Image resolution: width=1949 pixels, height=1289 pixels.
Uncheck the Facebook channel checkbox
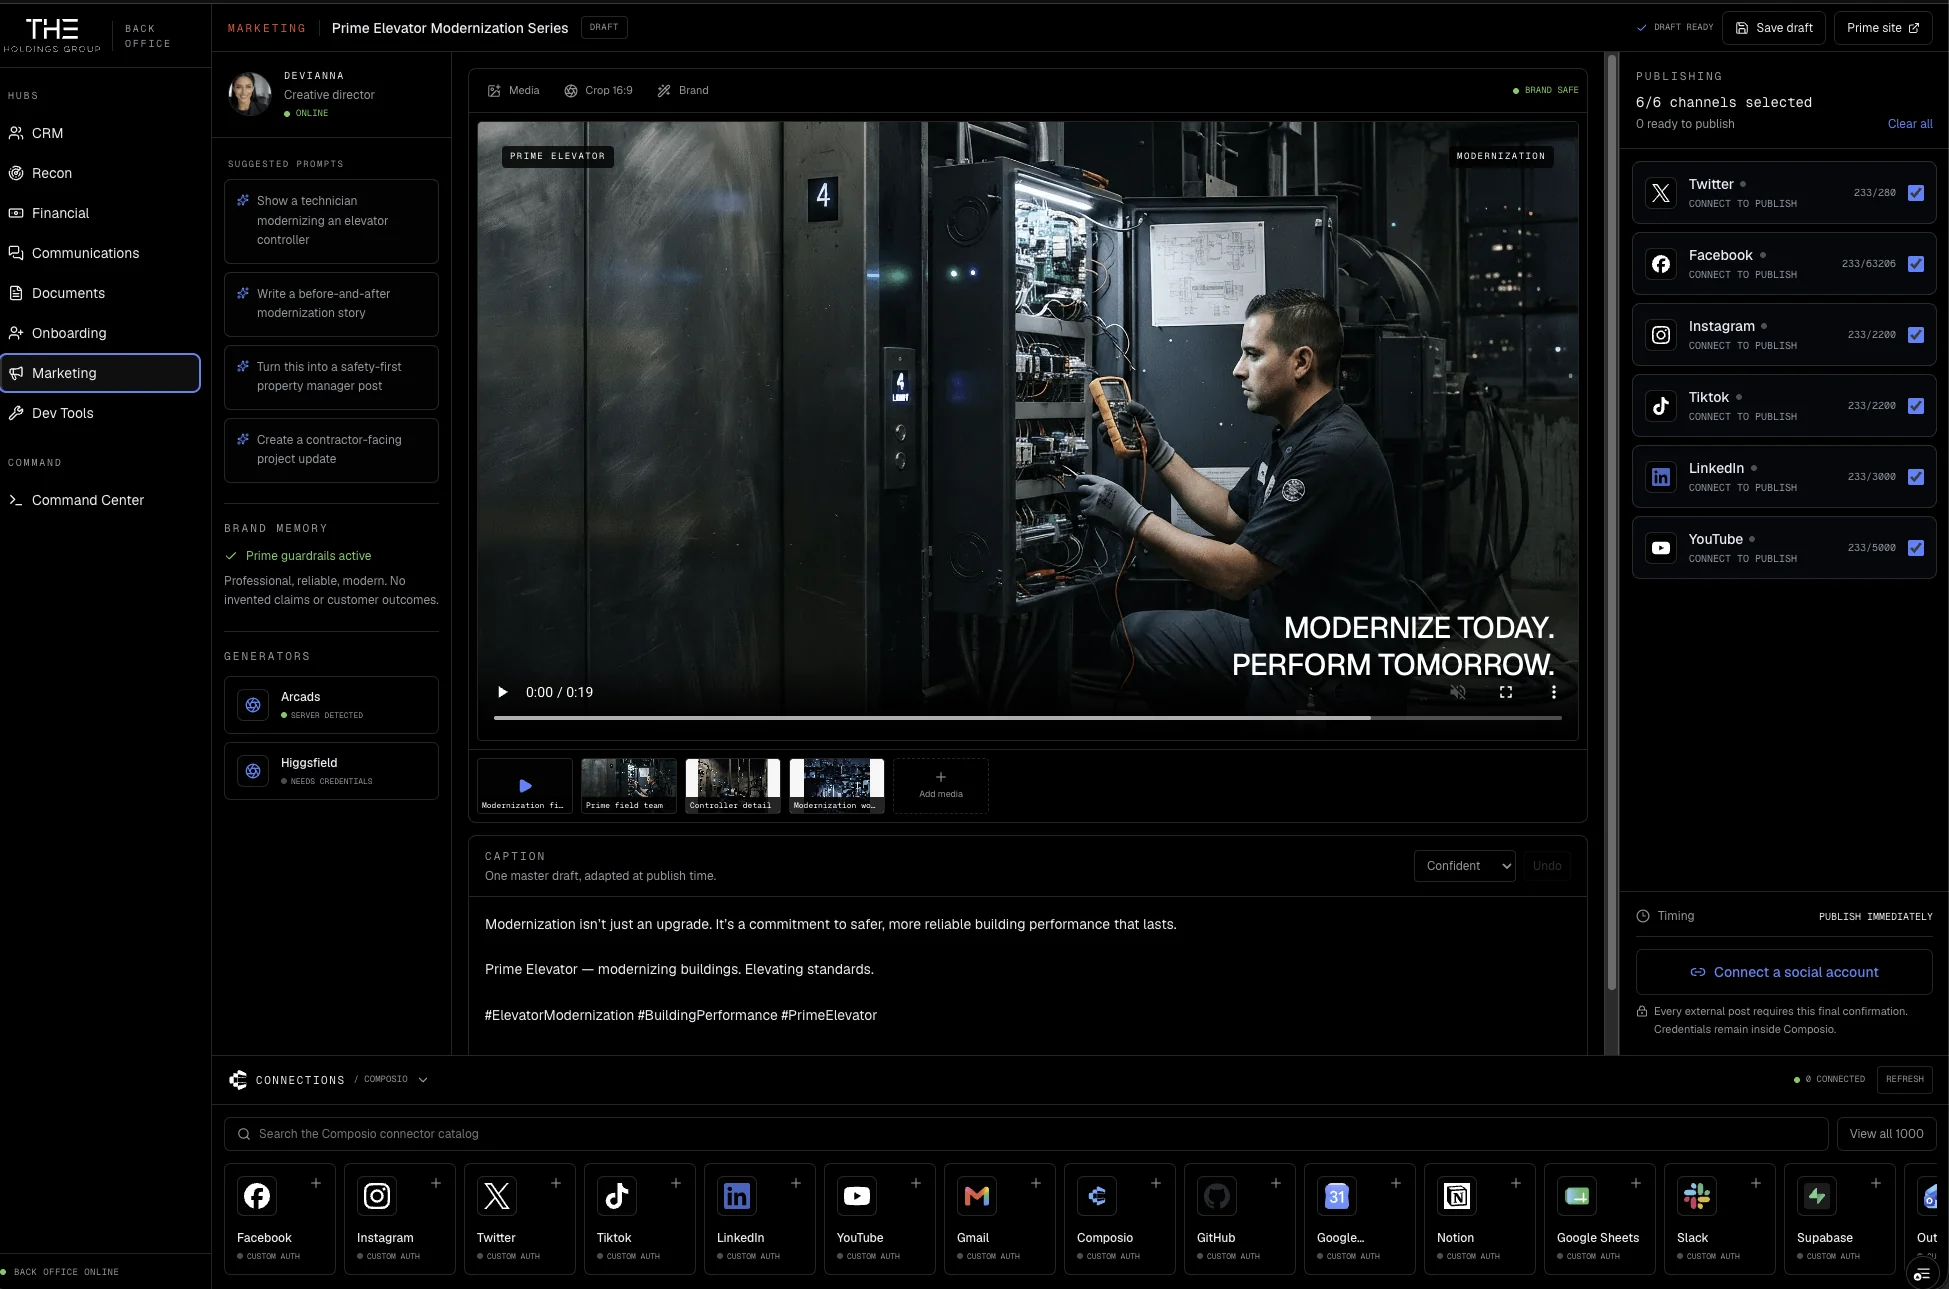tap(1916, 264)
